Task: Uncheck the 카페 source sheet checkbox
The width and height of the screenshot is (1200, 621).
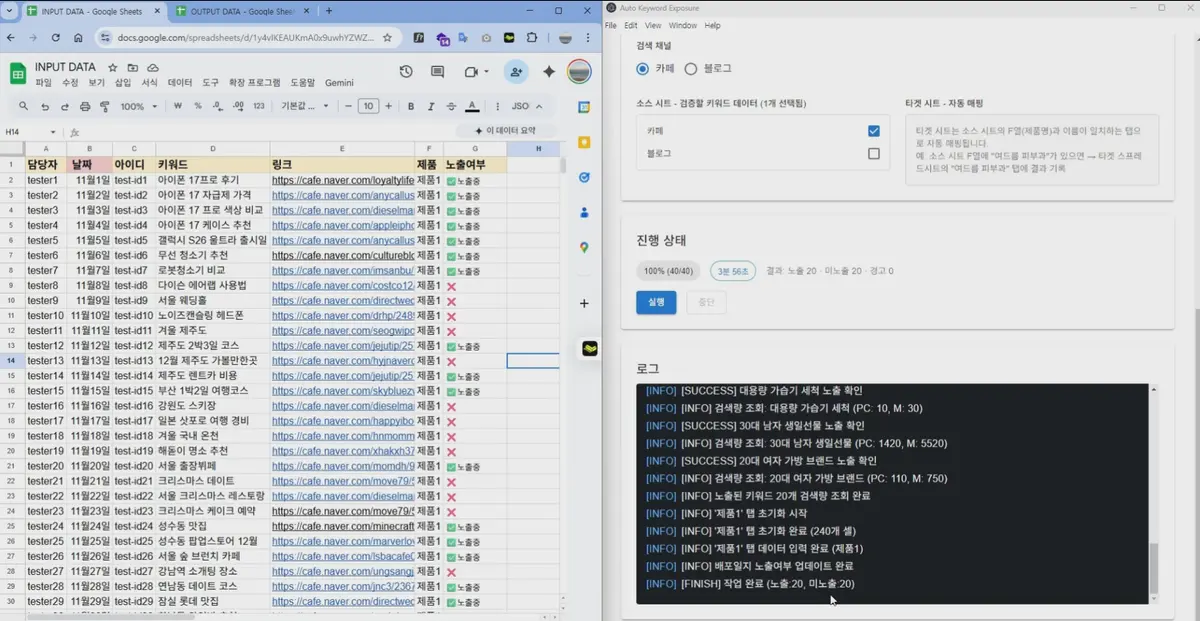Action: pos(874,131)
